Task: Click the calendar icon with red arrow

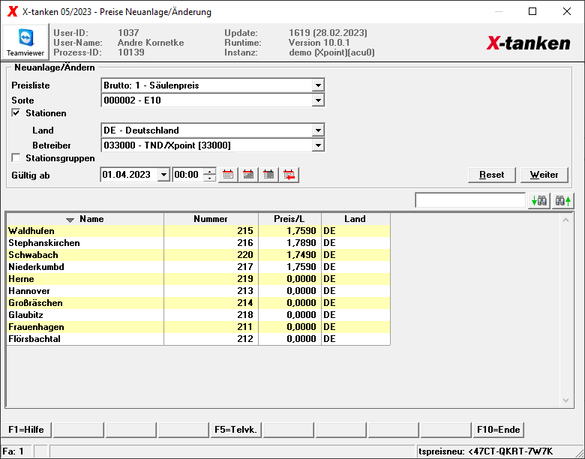Action: (289, 175)
